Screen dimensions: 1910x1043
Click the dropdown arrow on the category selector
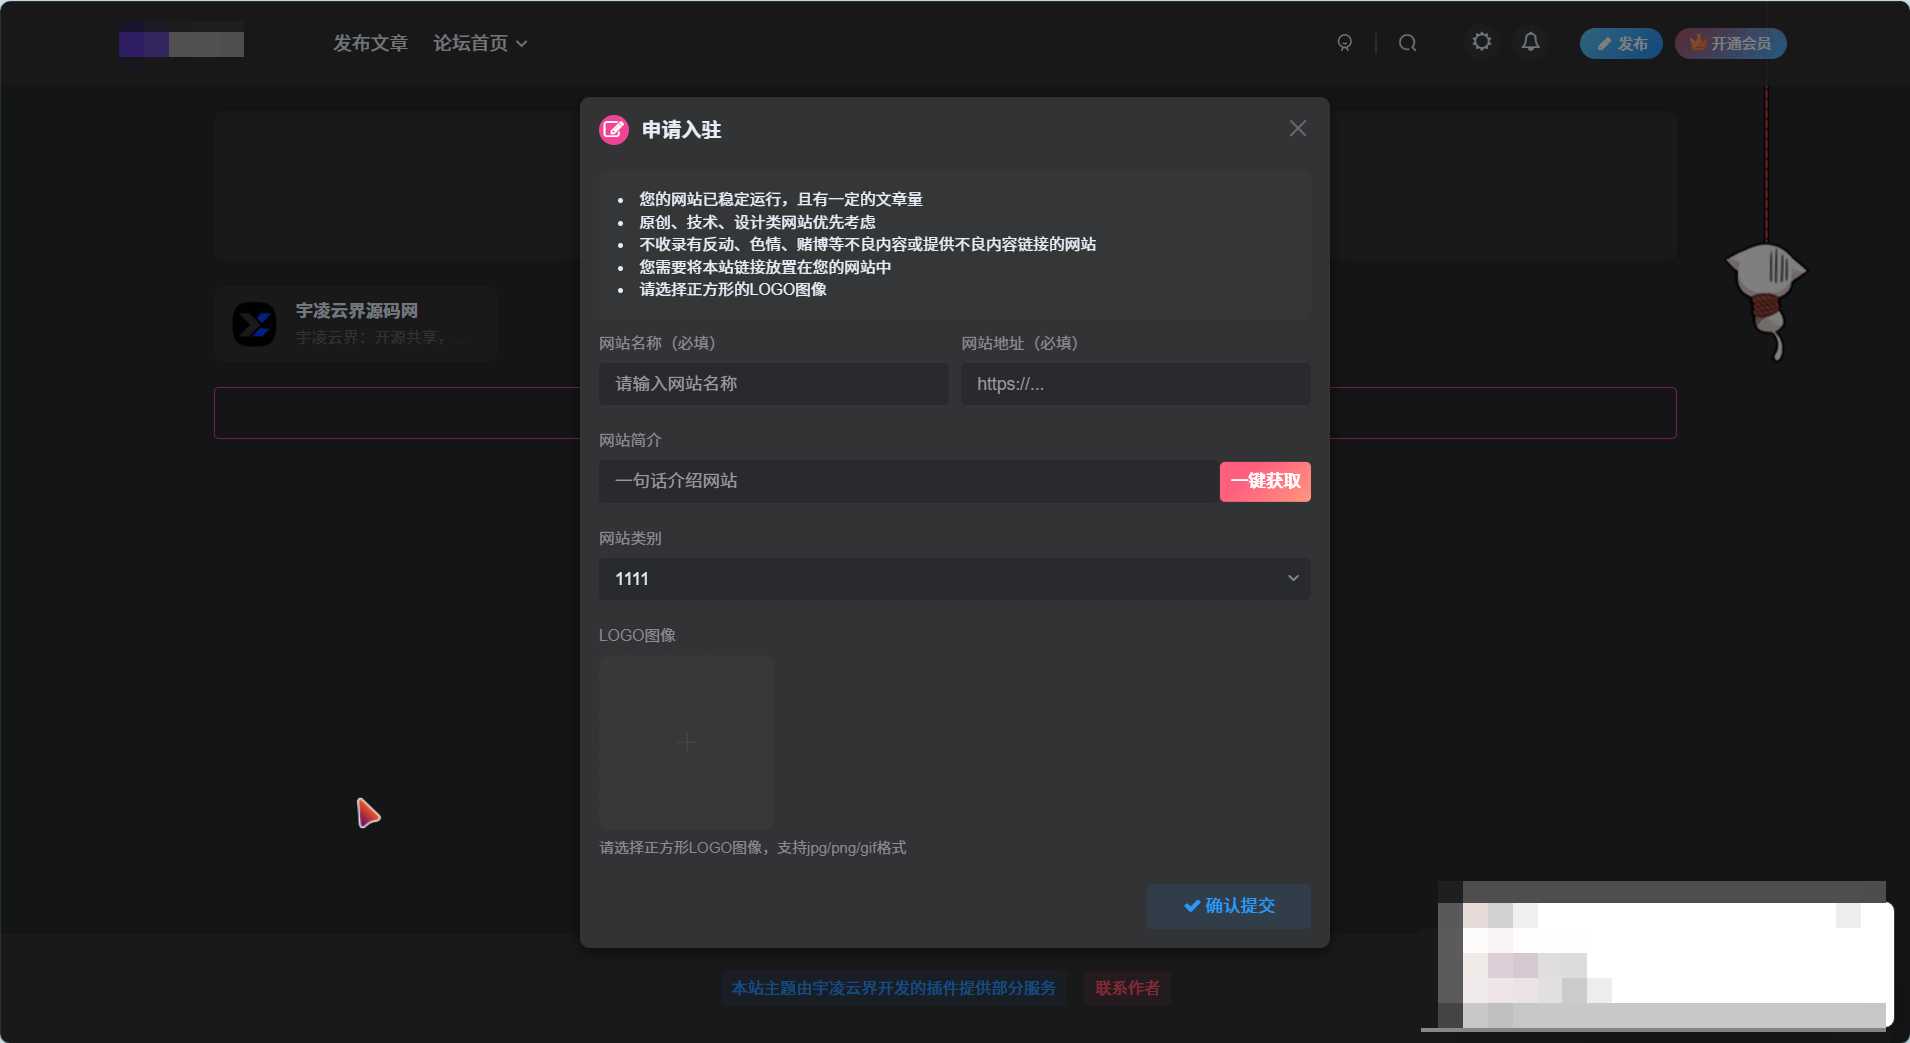point(1291,578)
